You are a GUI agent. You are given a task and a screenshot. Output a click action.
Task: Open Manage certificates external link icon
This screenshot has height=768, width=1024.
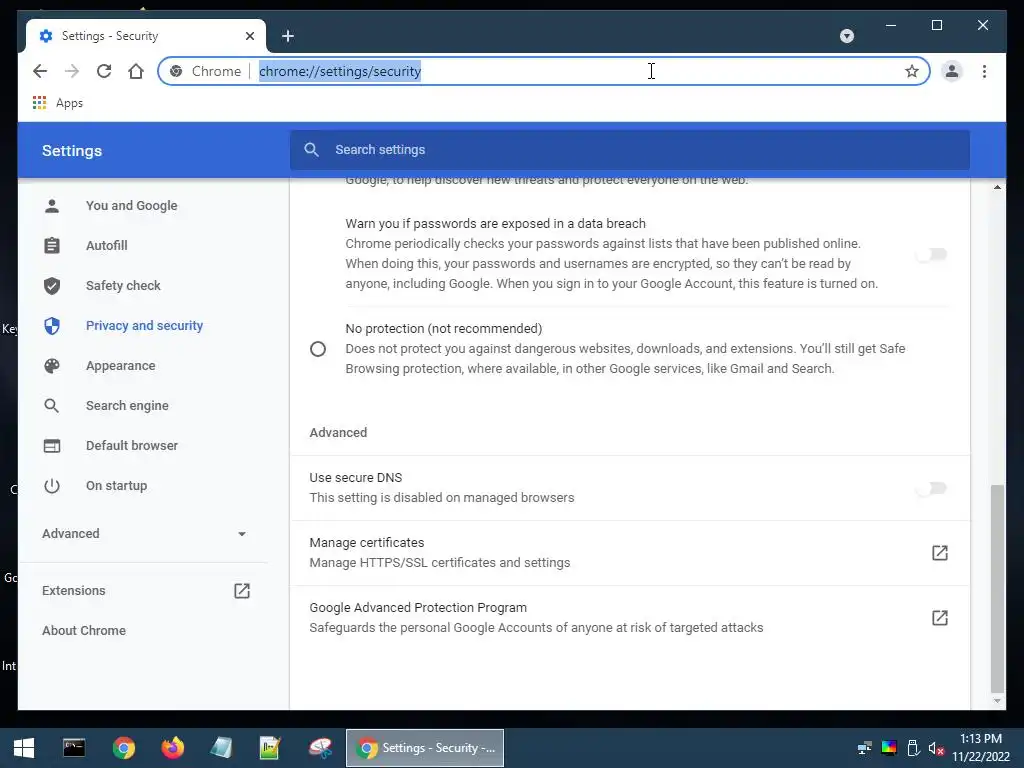pyautogui.click(x=940, y=553)
